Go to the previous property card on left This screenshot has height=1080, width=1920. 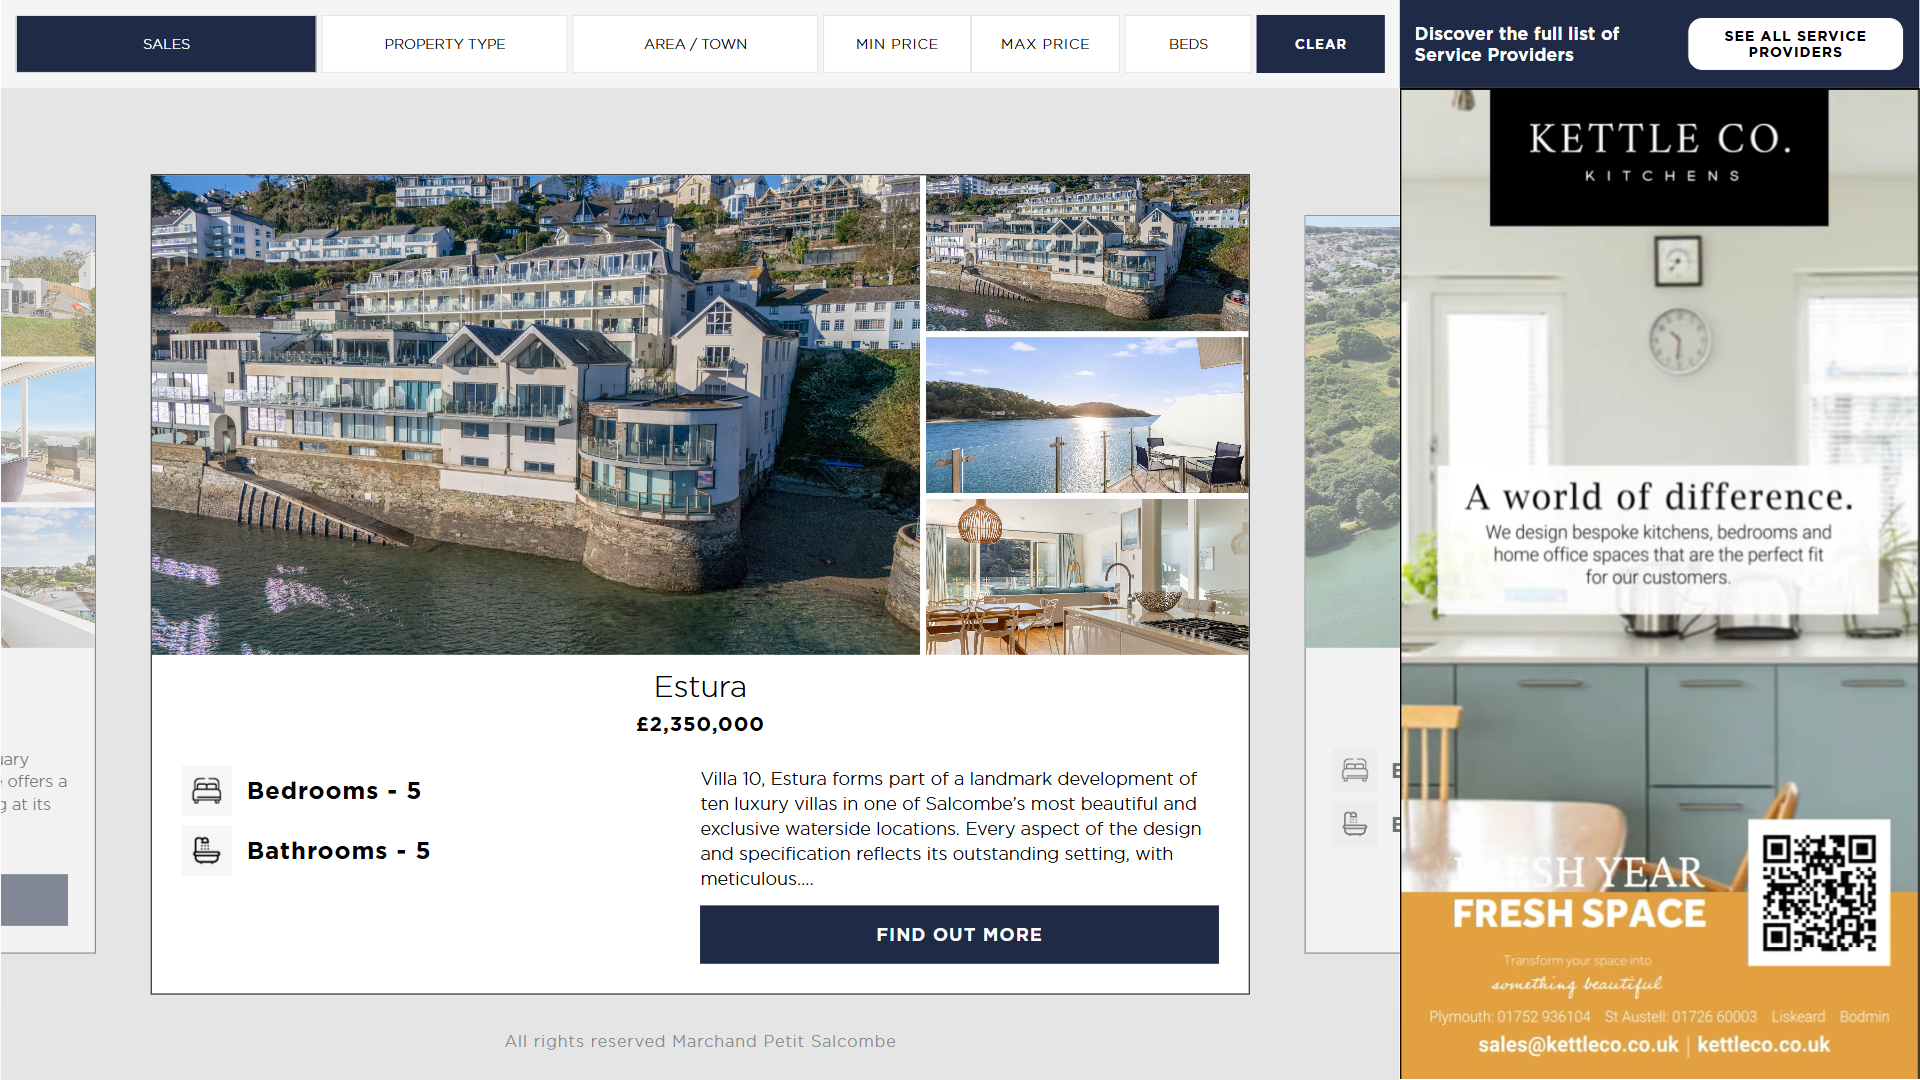coord(48,584)
